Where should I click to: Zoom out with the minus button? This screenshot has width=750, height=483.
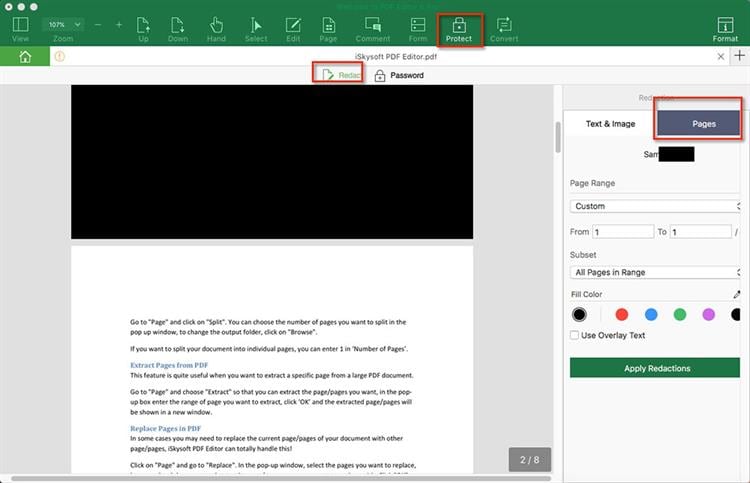(x=98, y=24)
